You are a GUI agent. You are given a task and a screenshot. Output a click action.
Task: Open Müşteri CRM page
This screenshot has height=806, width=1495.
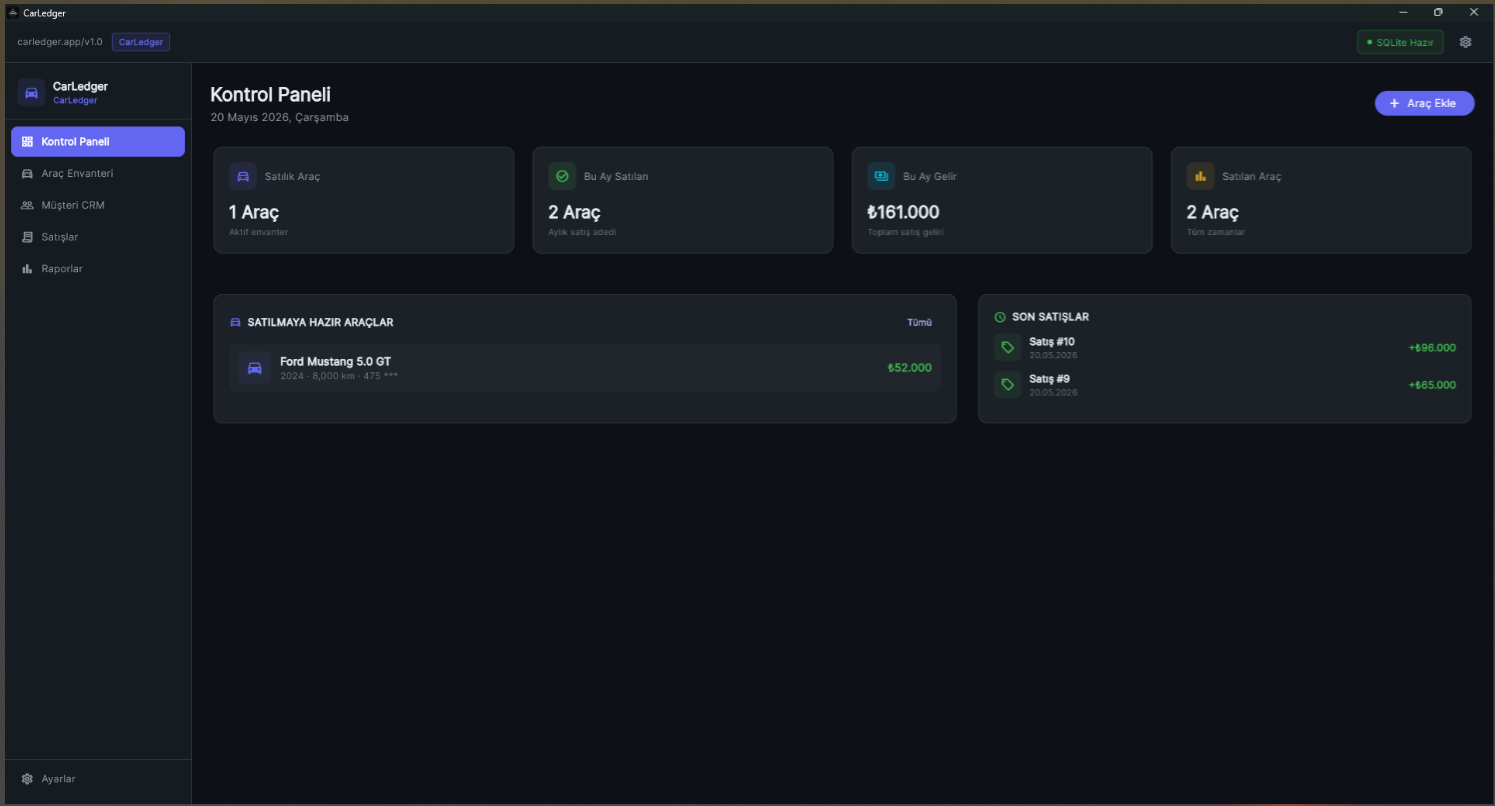point(98,205)
